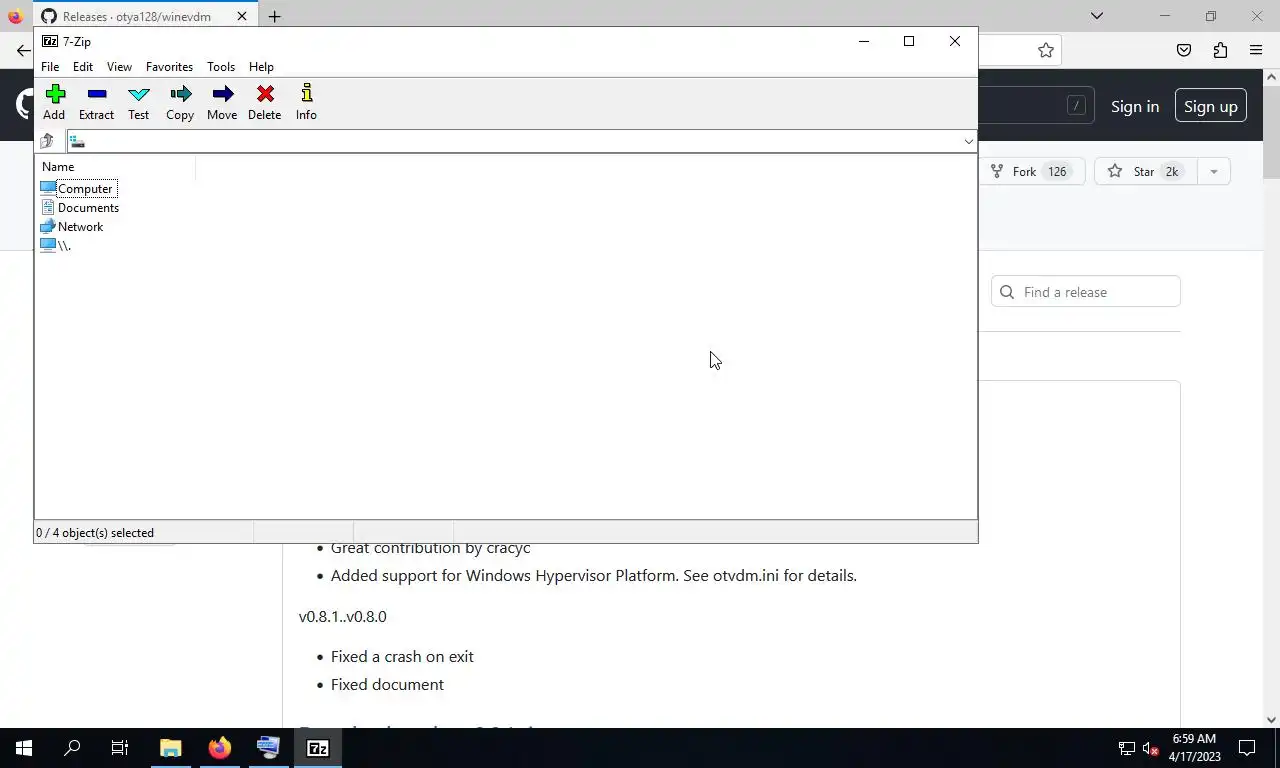Viewport: 1280px width, 768px height.
Task: Open the Pocket save icon in Firefox
Action: pyautogui.click(x=1183, y=50)
